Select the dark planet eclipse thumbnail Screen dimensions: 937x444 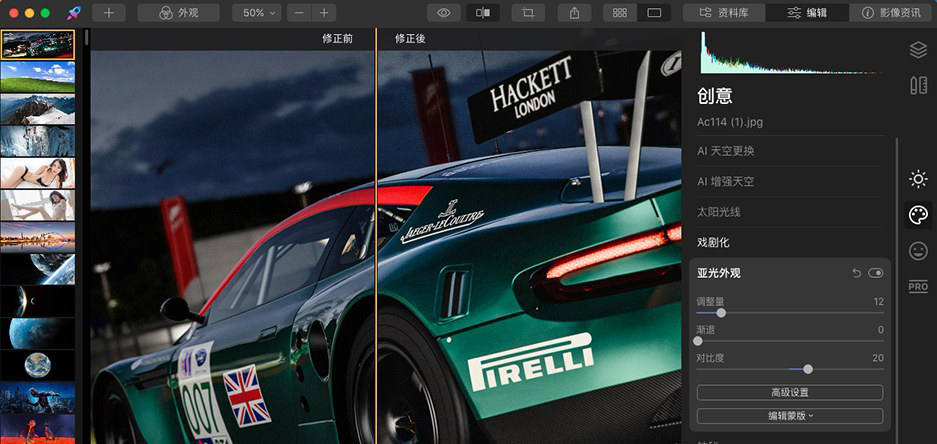[38, 301]
